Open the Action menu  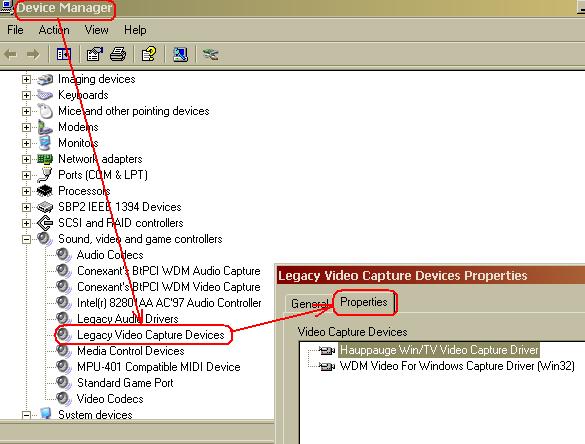tap(54, 30)
